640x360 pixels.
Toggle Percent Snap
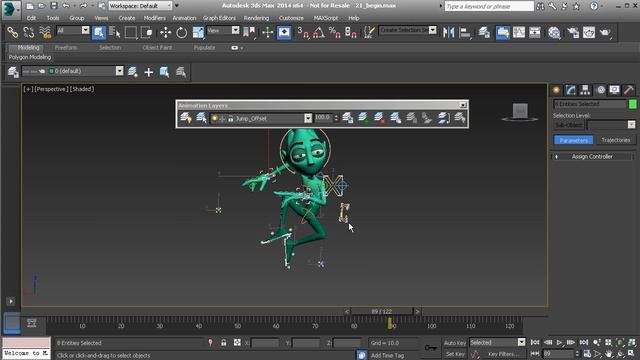tap(335, 32)
